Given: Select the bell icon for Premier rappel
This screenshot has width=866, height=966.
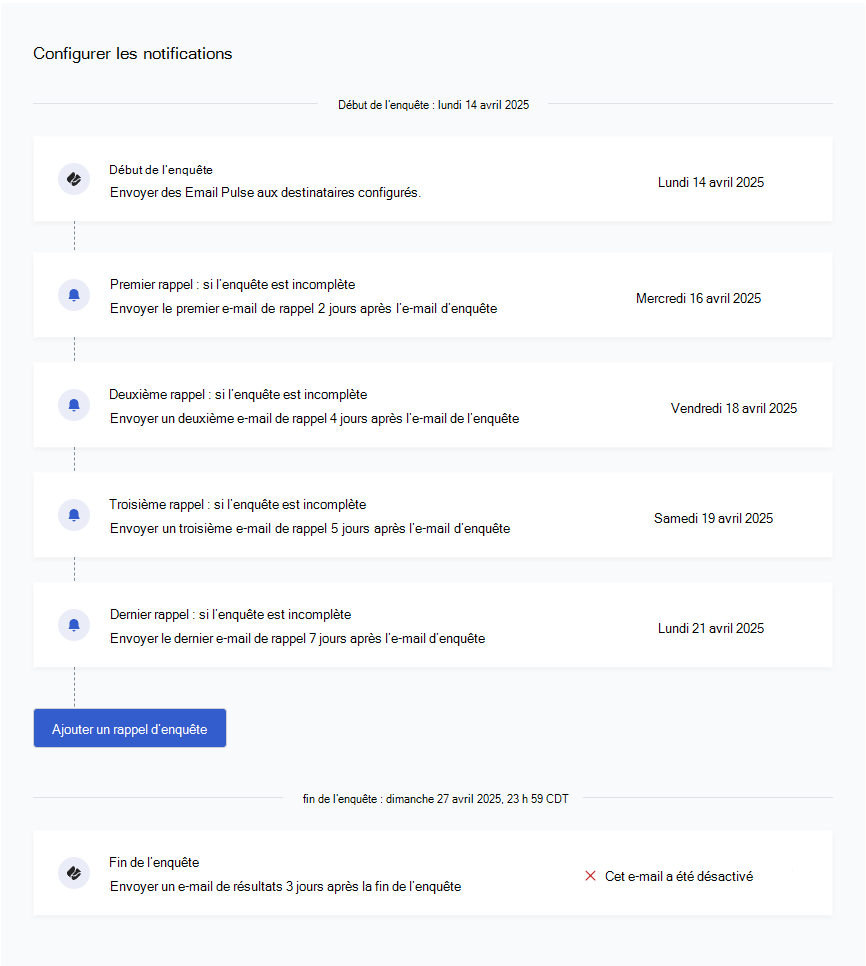Looking at the screenshot, I should point(73,295).
